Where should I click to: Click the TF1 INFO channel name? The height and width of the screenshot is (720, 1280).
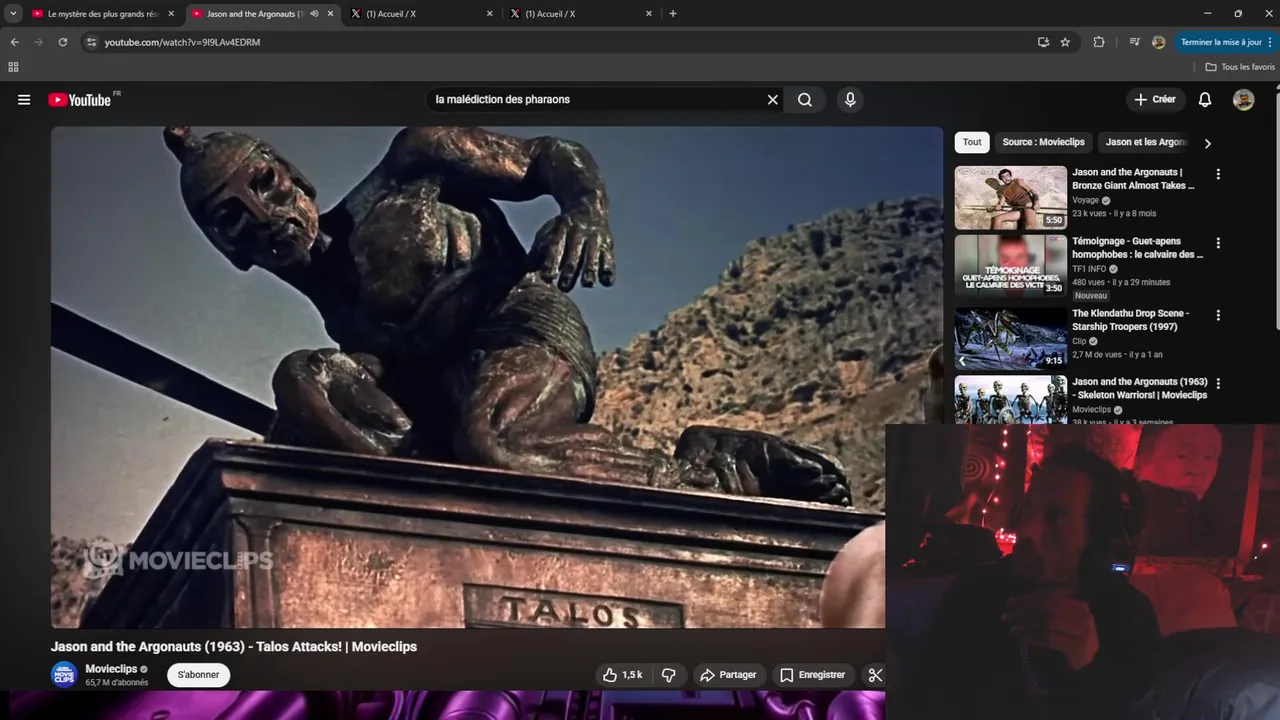pyautogui.click(x=1089, y=269)
